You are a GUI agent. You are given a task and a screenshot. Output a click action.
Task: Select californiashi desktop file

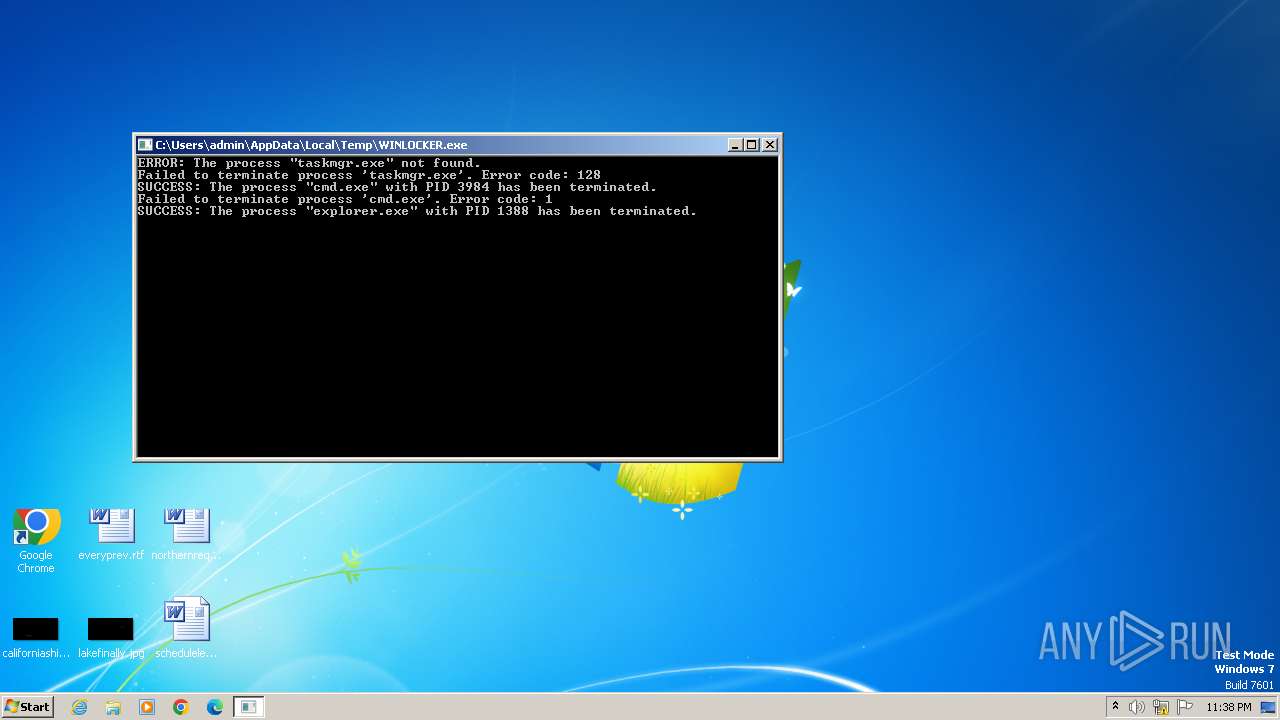click(36, 637)
